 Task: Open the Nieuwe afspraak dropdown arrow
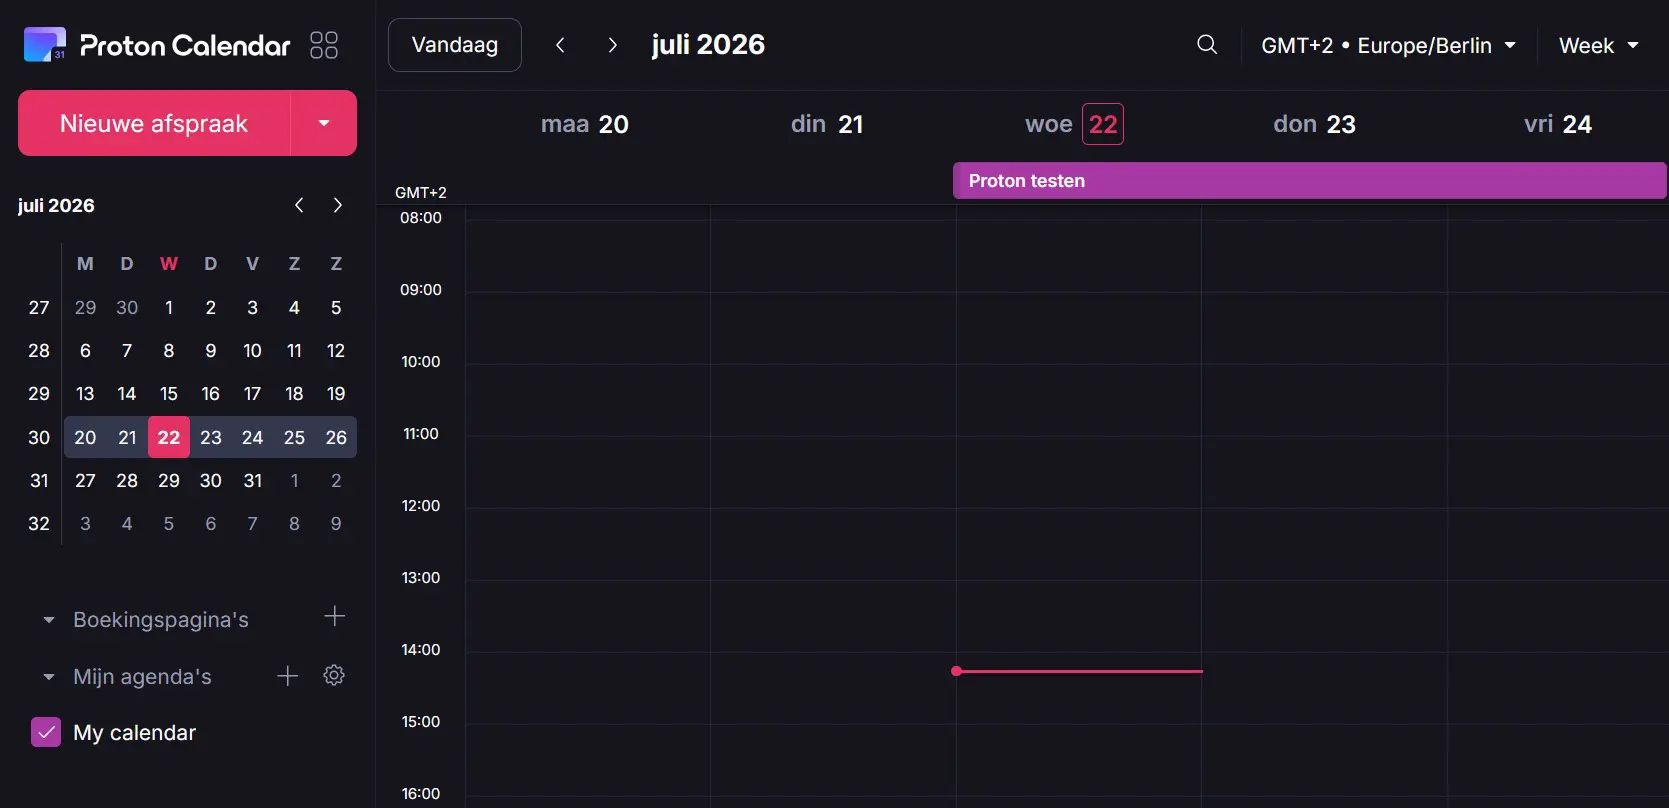[324, 123]
